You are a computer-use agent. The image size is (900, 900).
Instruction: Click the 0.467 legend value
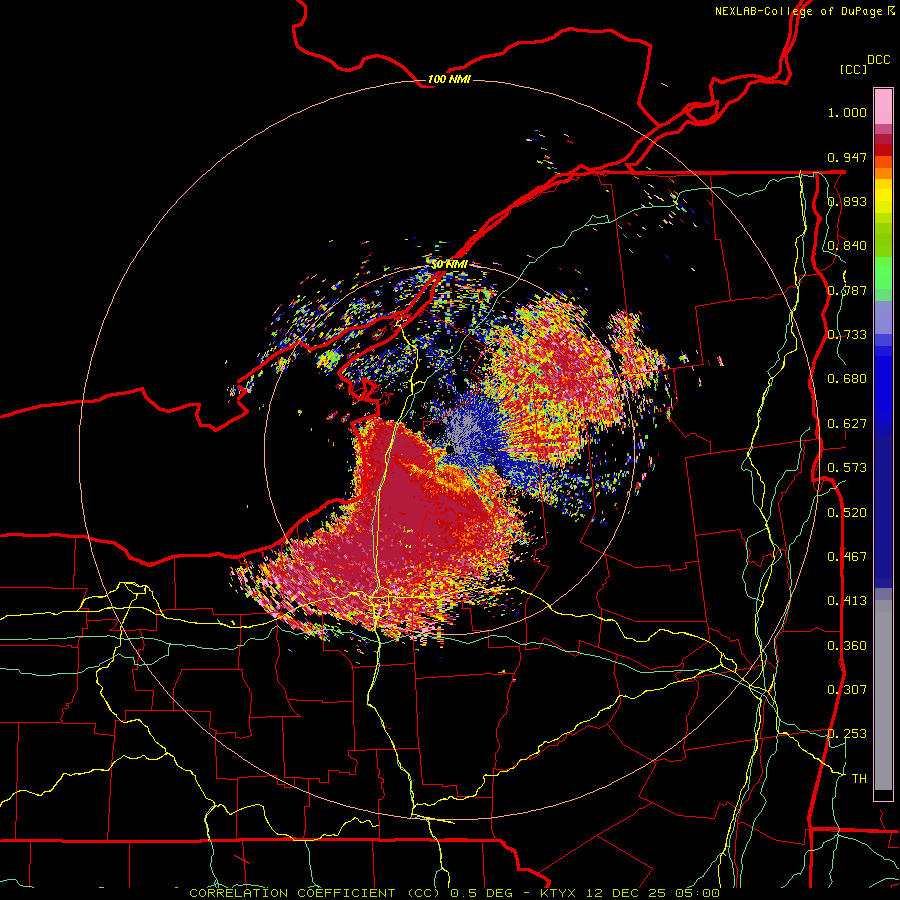(x=847, y=557)
